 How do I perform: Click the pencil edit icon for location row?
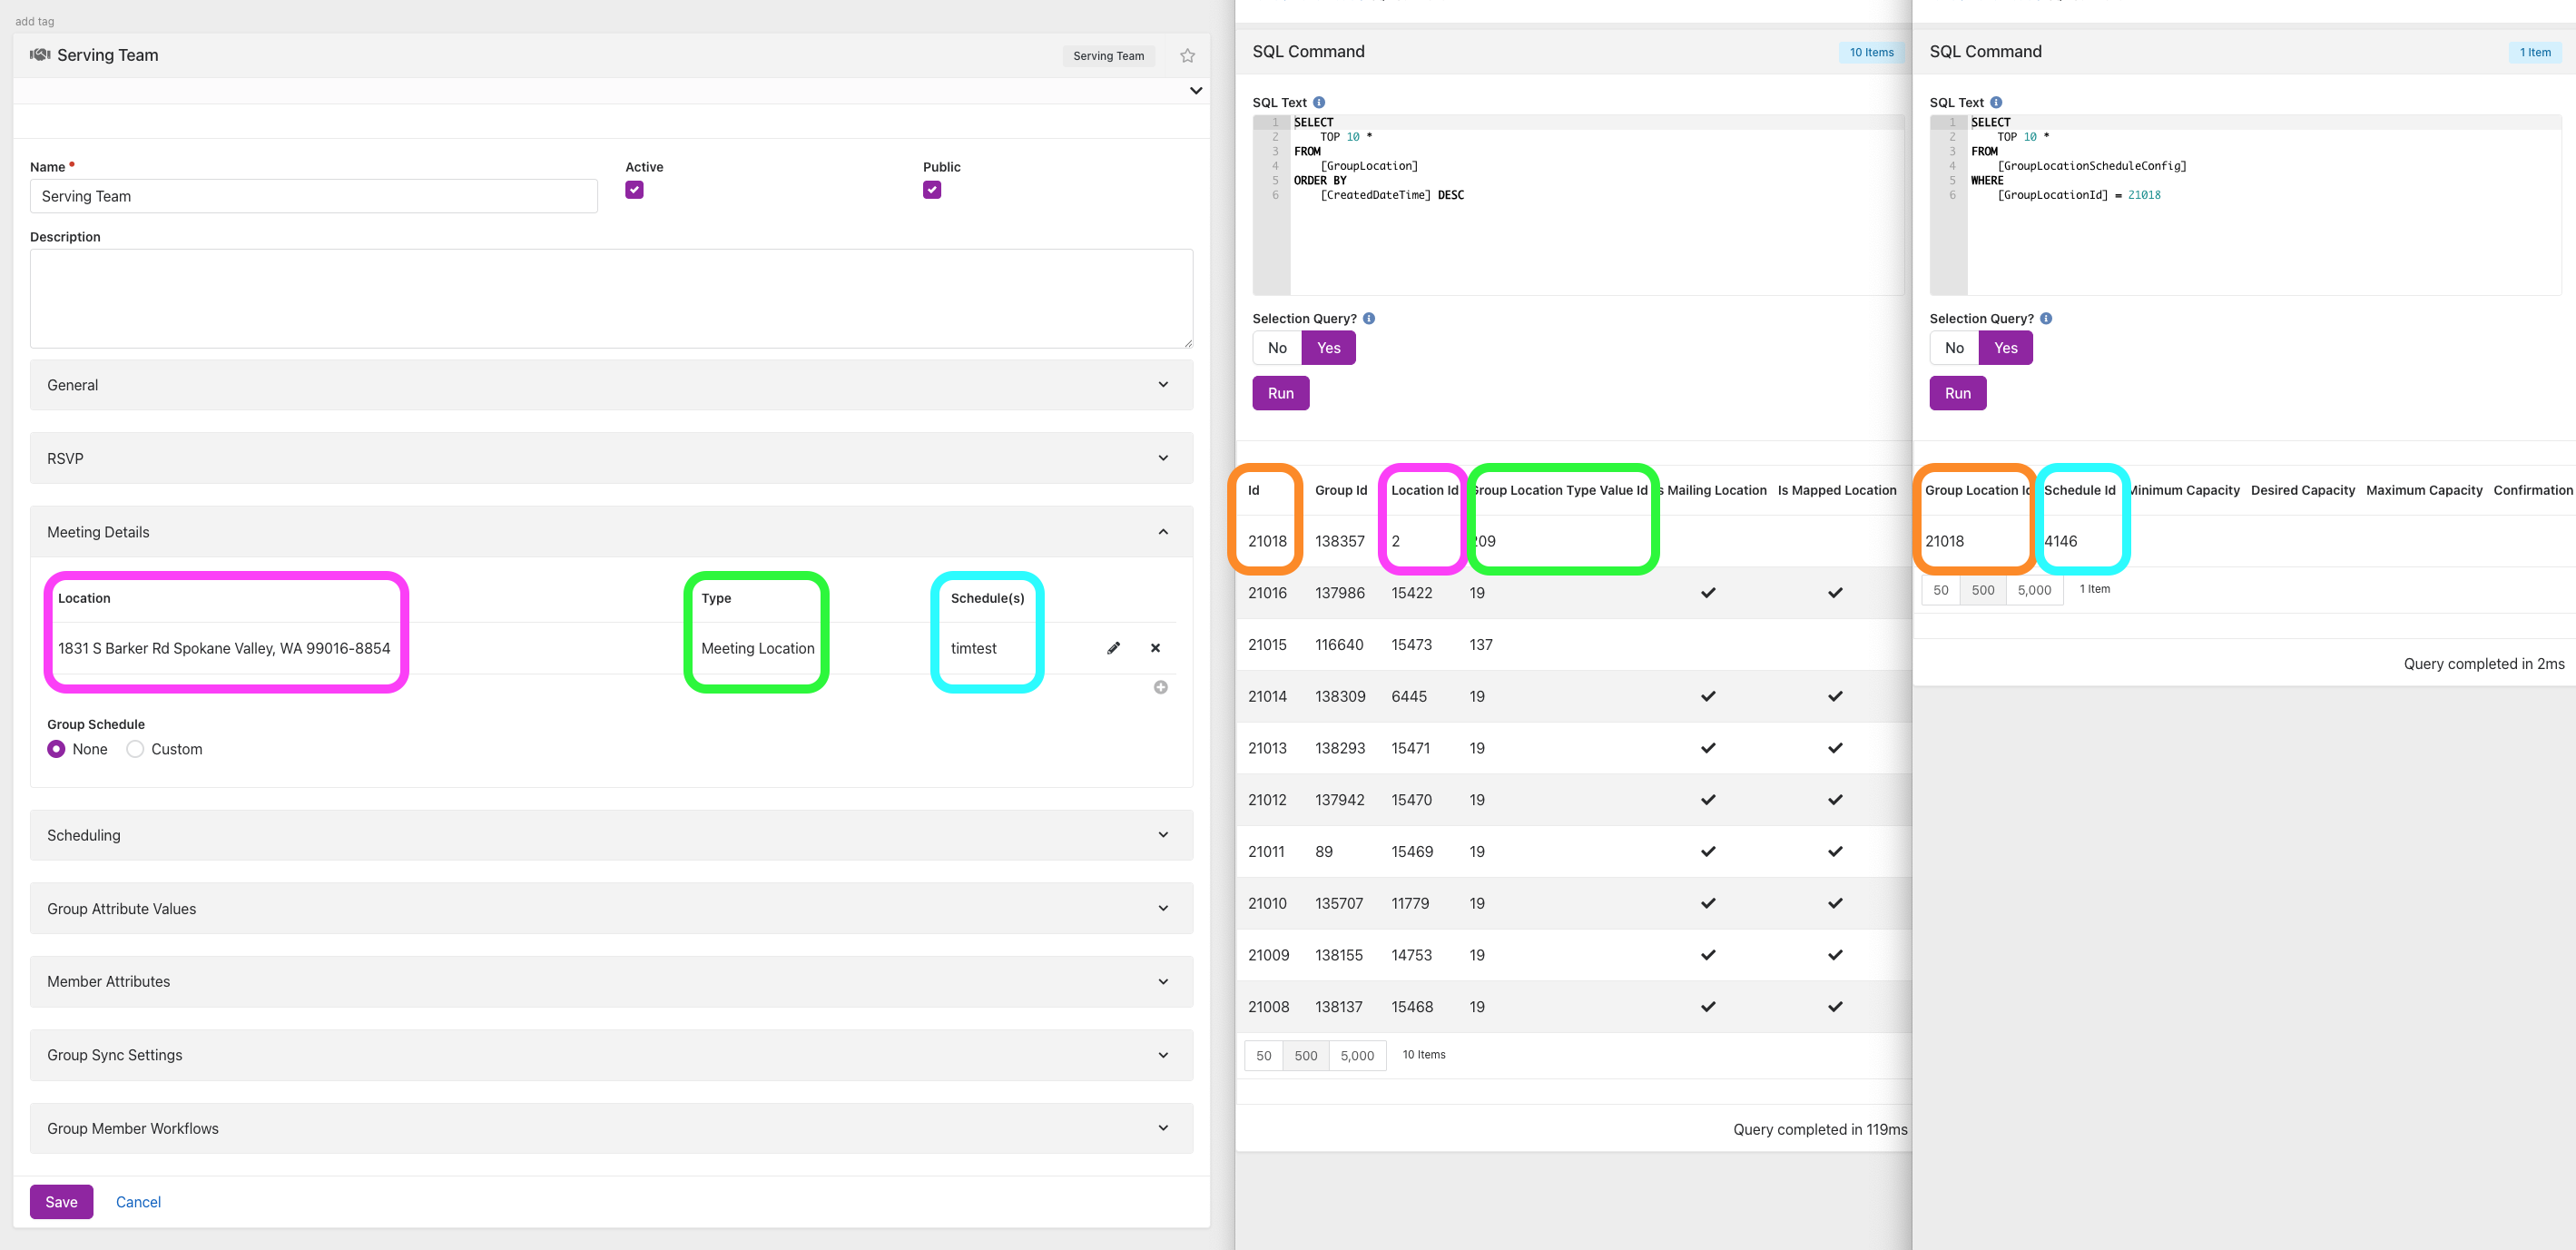click(x=1113, y=648)
